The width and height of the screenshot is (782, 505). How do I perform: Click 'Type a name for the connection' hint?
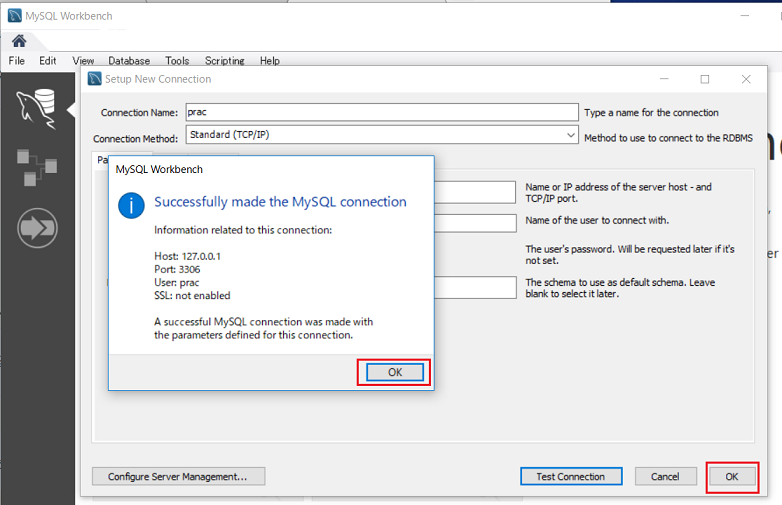(651, 113)
